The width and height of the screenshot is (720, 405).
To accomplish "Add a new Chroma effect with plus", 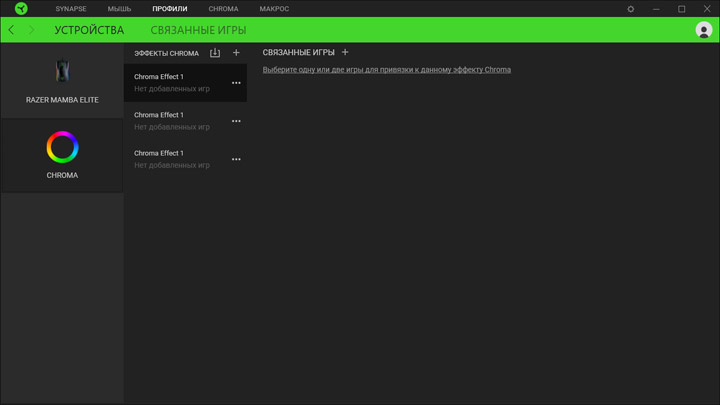I will pos(236,53).
